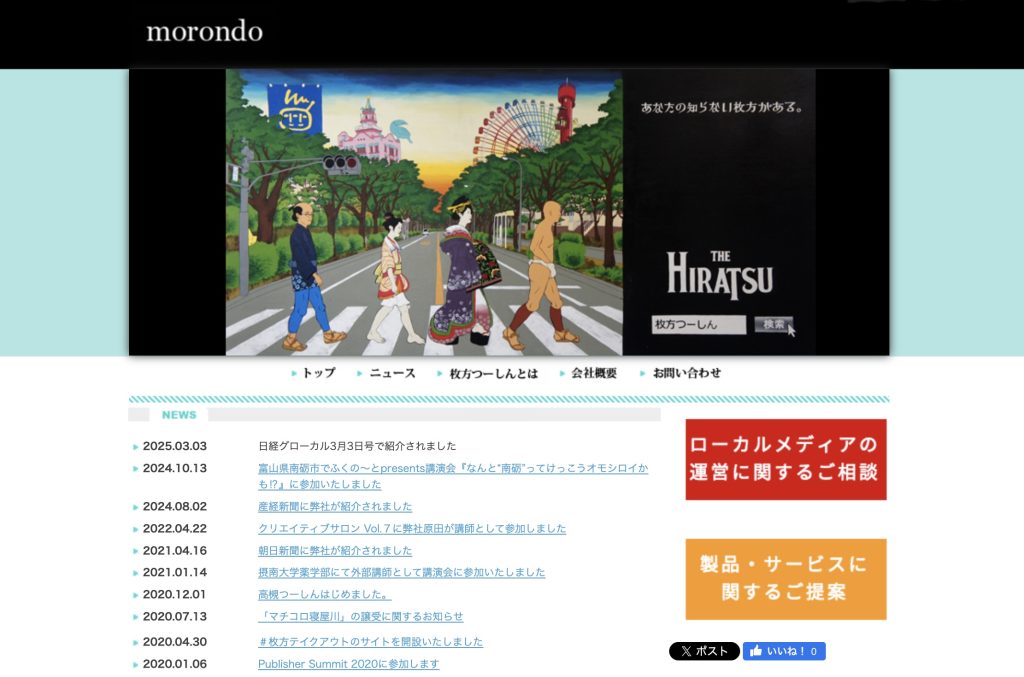Image resolution: width=1024 pixels, height=677 pixels.
Task: Click the Hiratsu crosswalk hero image
Action: pos(424,212)
